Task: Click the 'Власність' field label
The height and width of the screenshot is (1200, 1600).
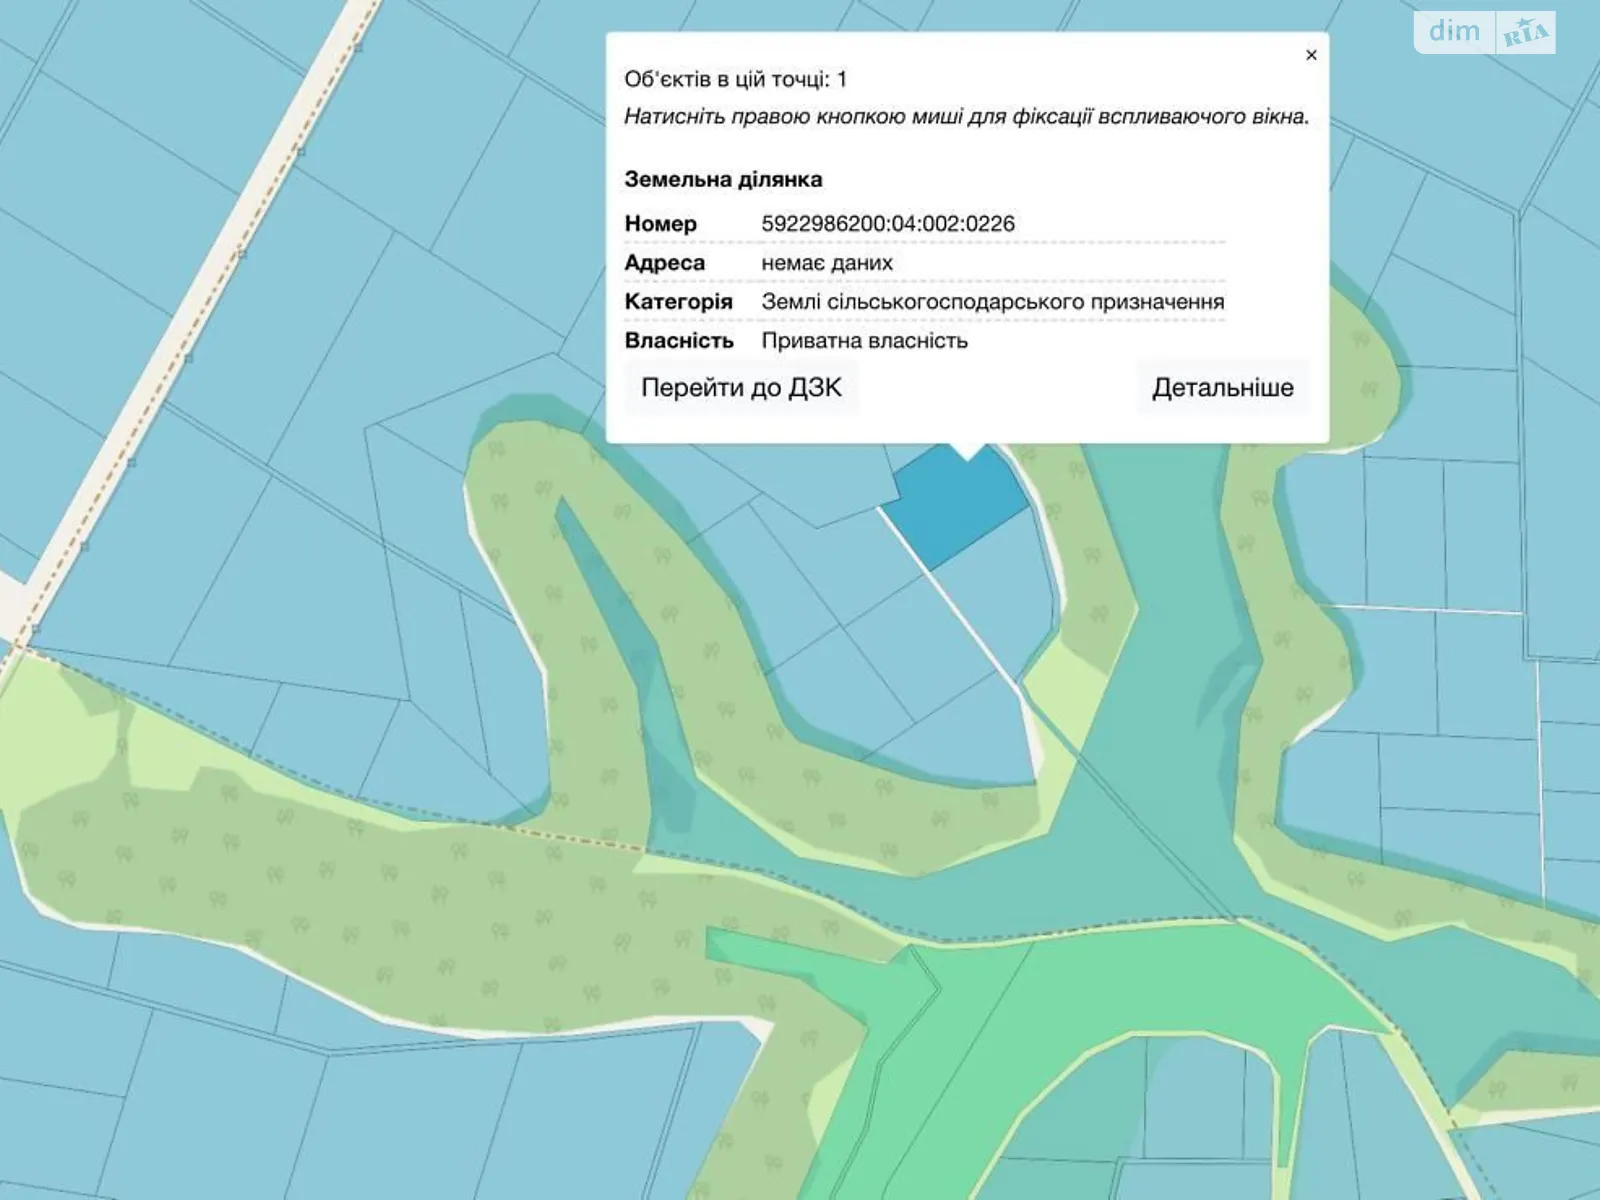Action: [678, 341]
